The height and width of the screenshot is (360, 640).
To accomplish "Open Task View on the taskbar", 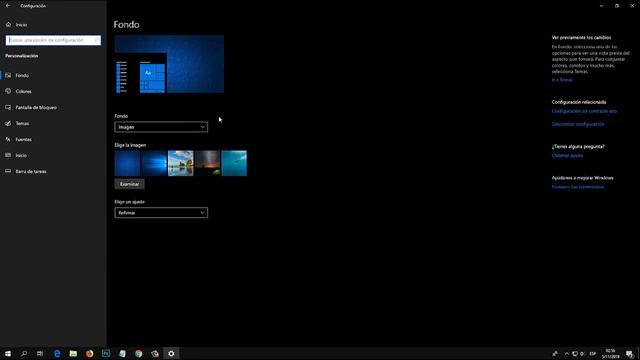I will click(40, 353).
